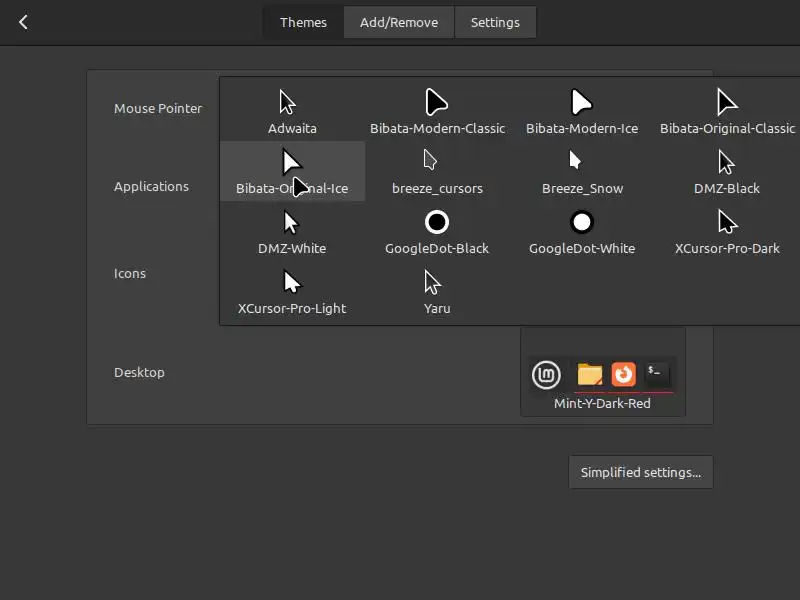Select Bibata-Original-Classic pointer

(727, 111)
